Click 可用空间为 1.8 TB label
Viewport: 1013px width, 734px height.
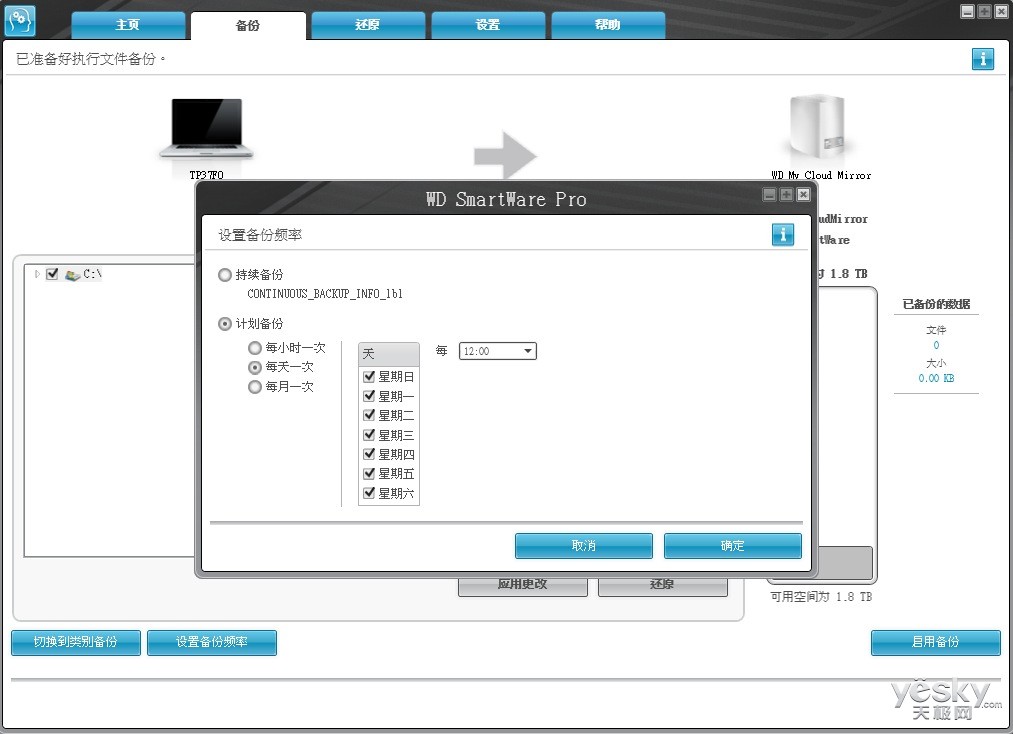821,597
